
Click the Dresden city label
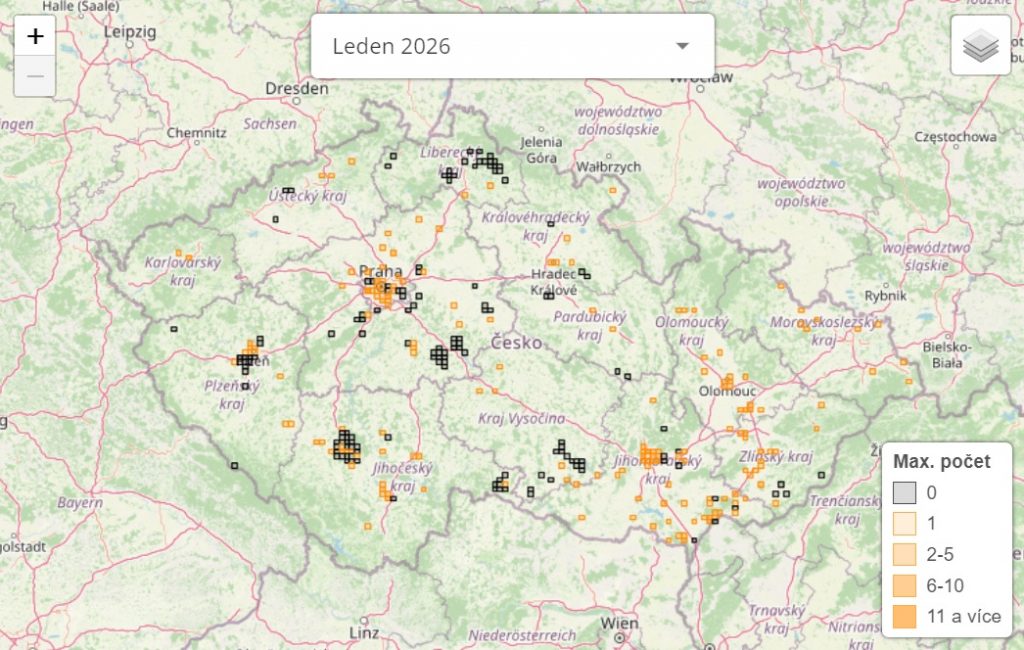[x=296, y=89]
